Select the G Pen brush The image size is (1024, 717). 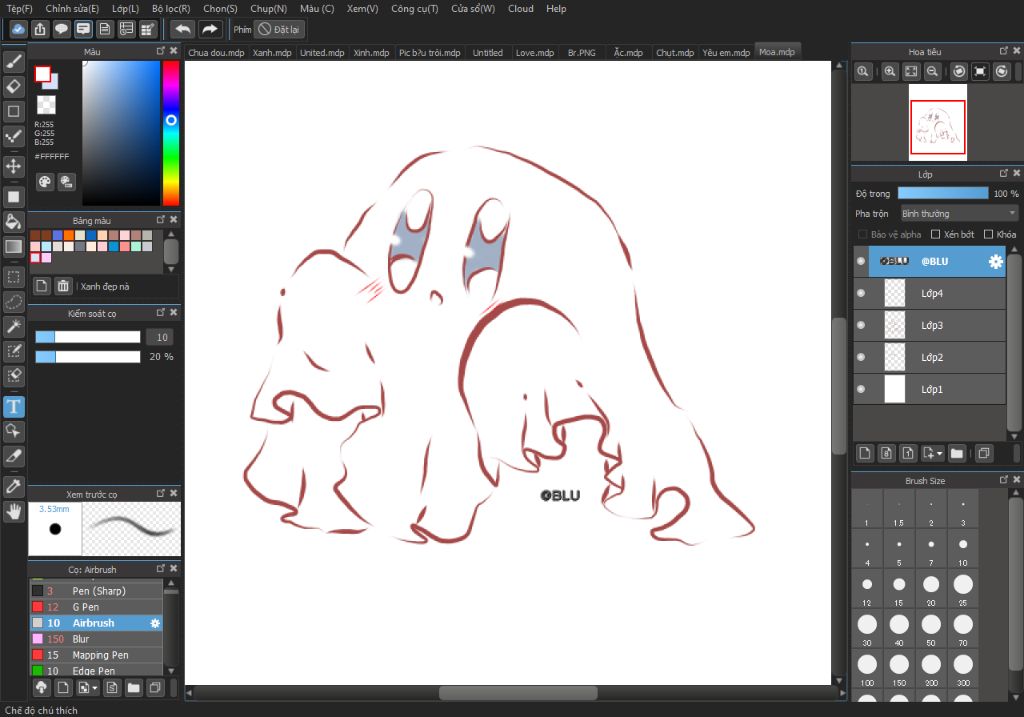click(x=96, y=607)
